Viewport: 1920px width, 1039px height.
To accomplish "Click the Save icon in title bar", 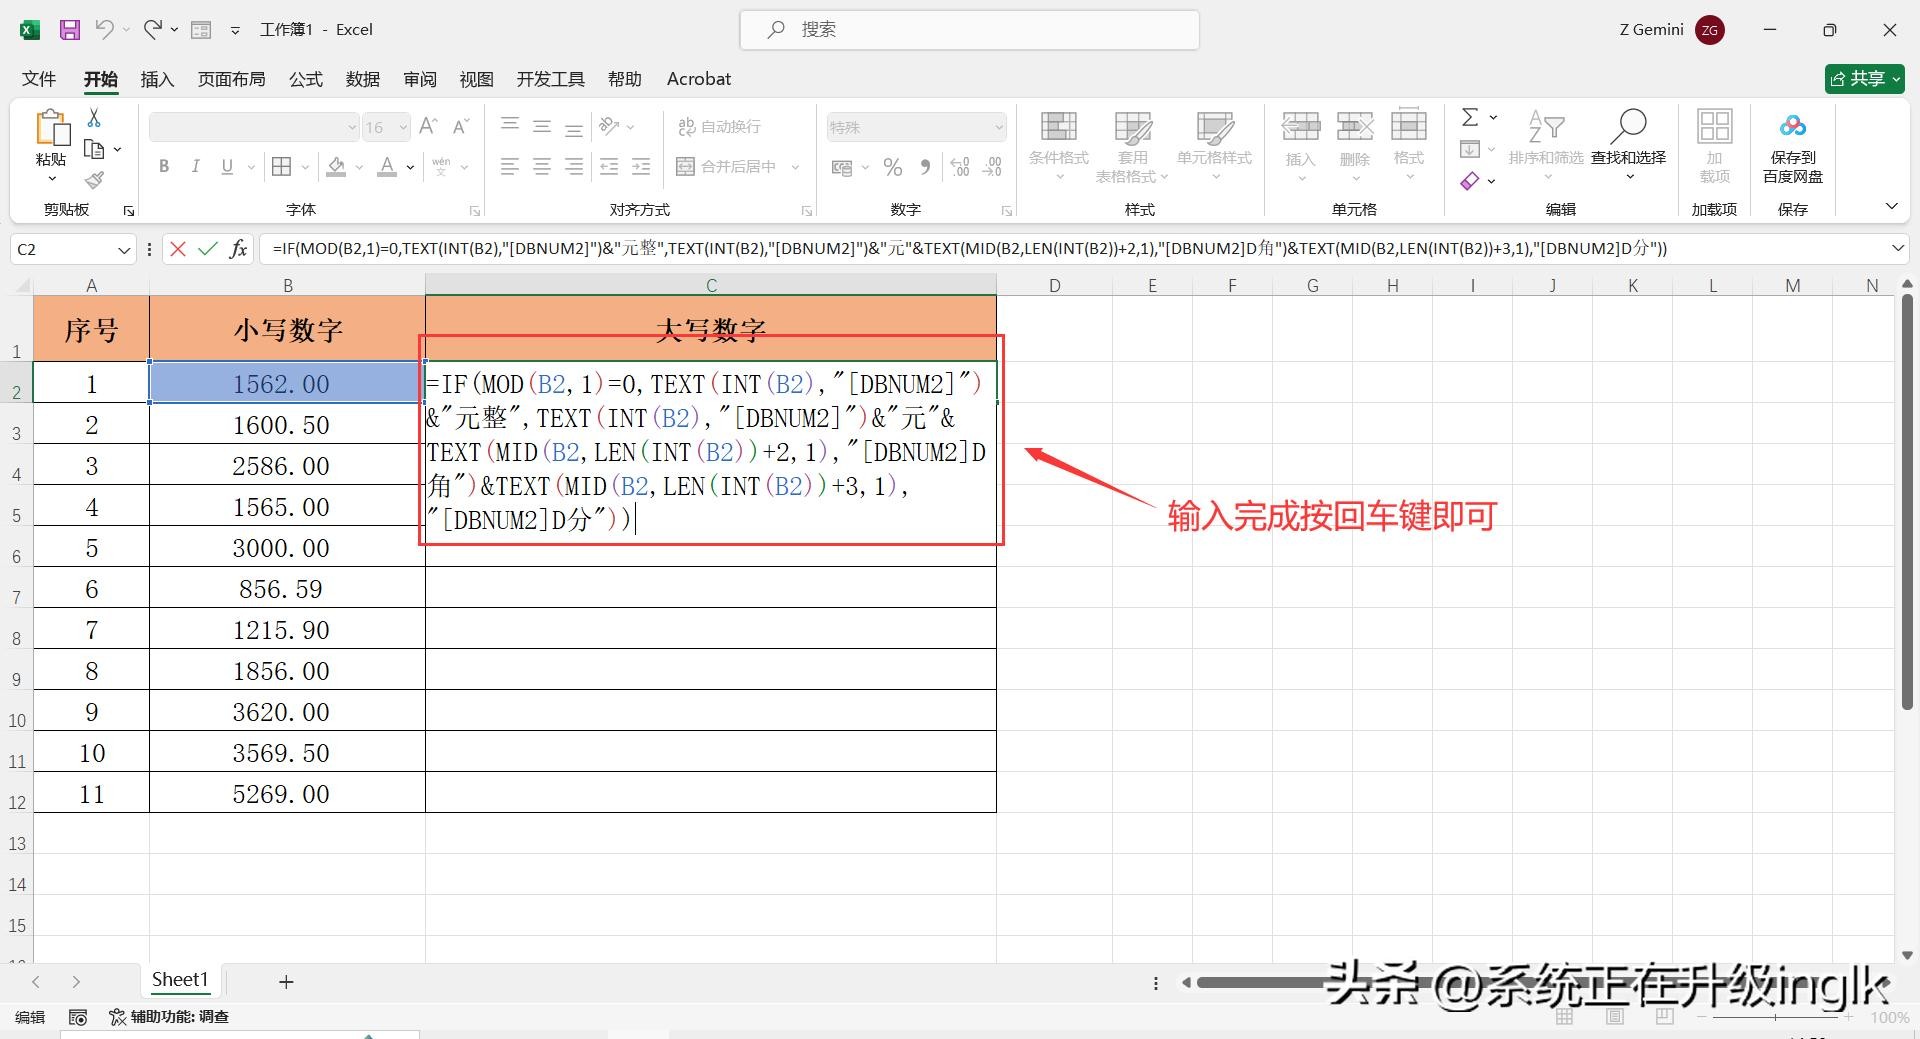I will (69, 30).
